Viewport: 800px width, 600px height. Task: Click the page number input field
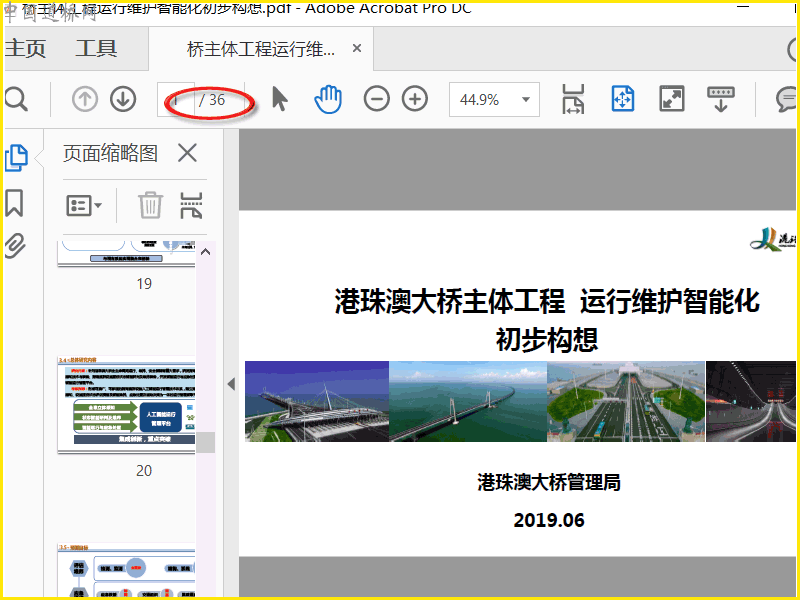point(176,99)
